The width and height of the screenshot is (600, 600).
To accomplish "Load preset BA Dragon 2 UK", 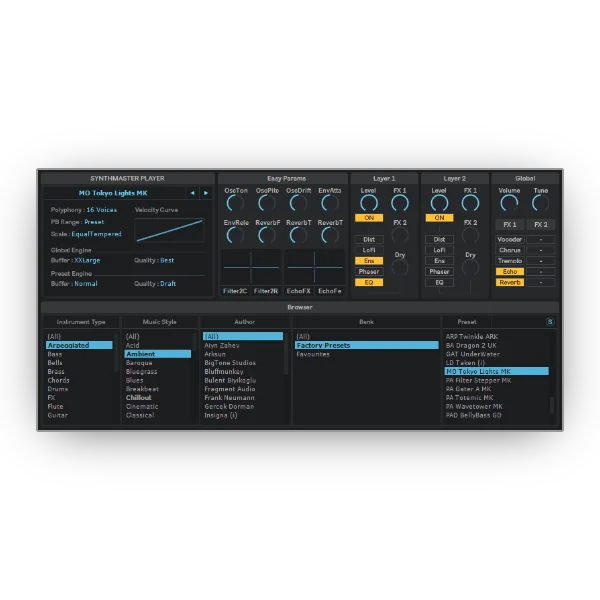I will 471,345.
